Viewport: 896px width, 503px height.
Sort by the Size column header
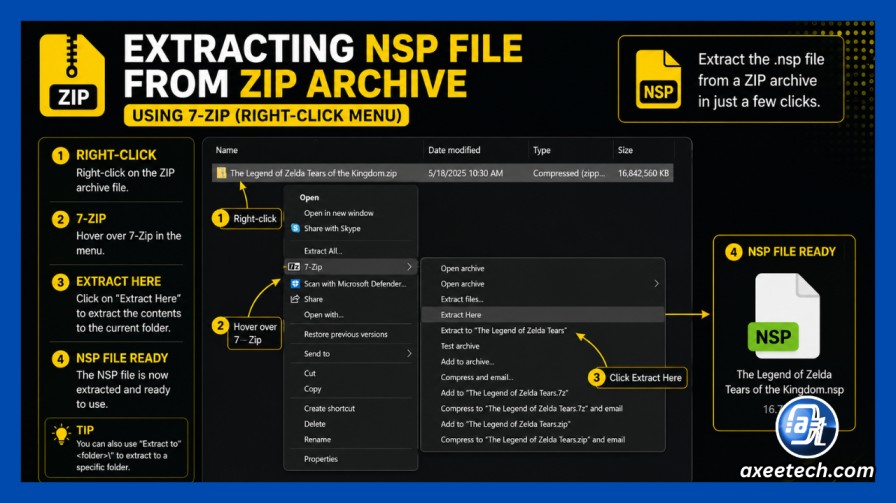pyautogui.click(x=625, y=150)
